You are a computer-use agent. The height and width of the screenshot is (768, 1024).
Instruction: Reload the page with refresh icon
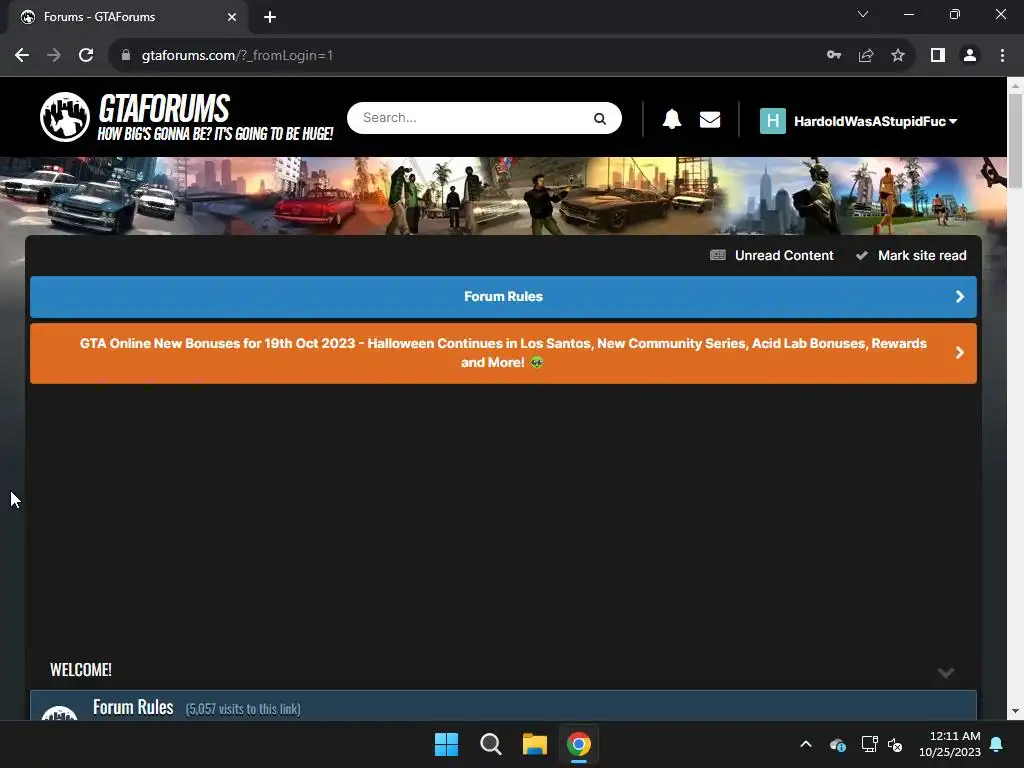(x=86, y=56)
